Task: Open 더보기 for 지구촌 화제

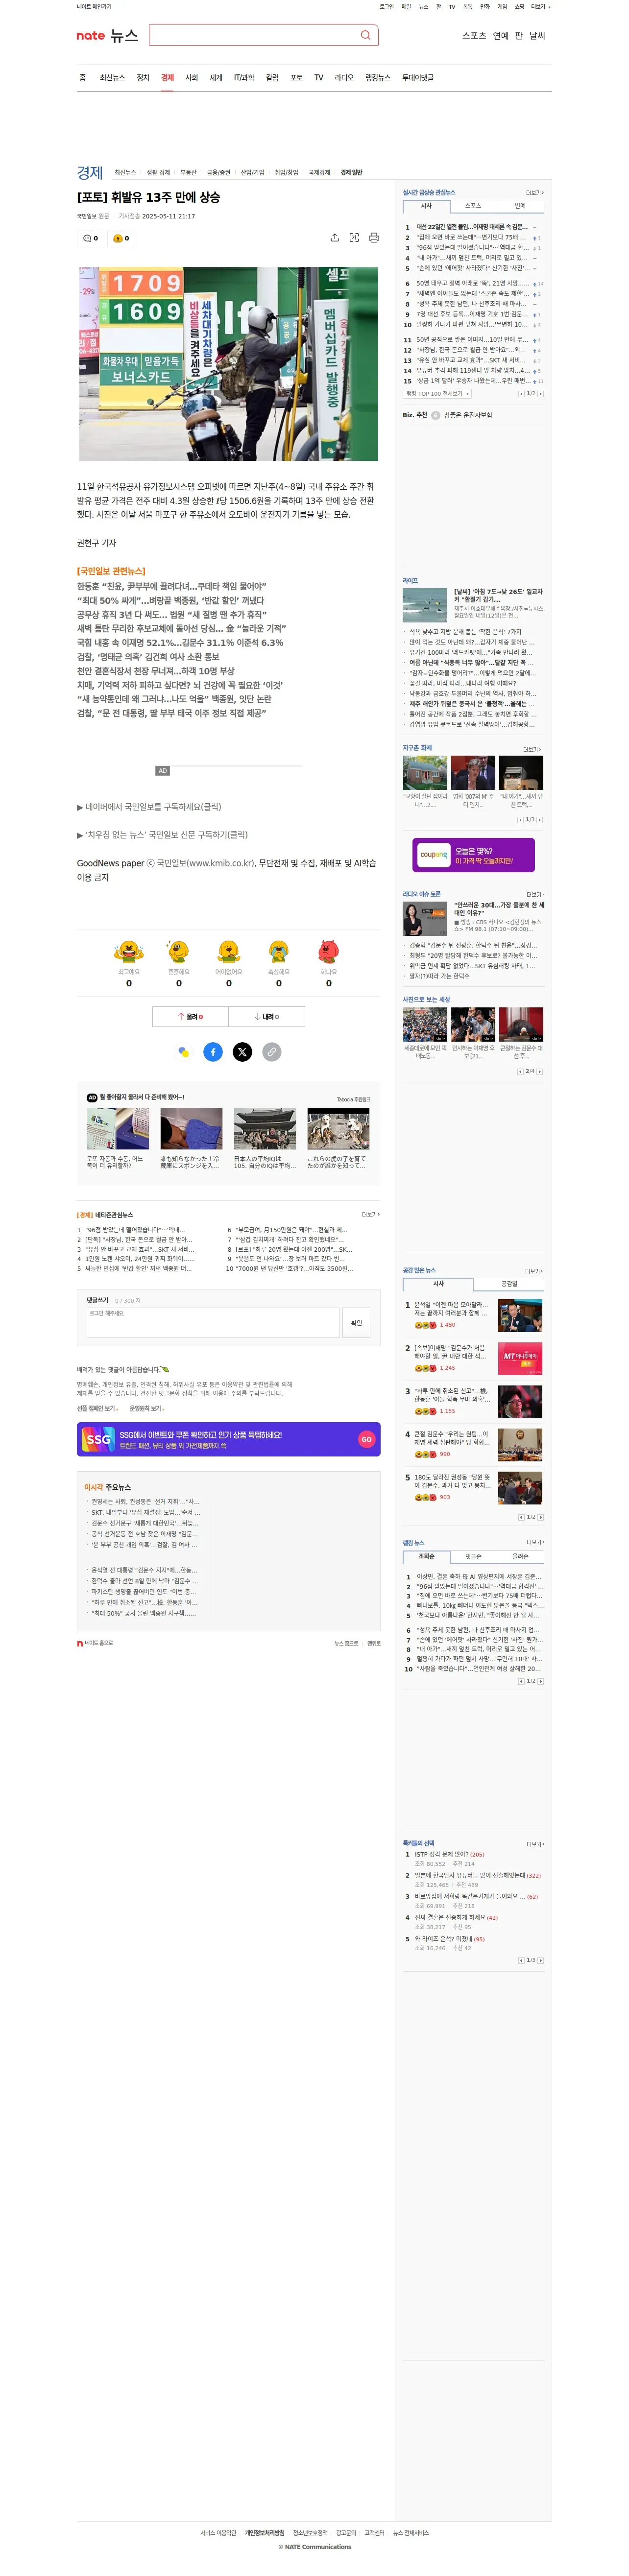Action: [x=532, y=749]
